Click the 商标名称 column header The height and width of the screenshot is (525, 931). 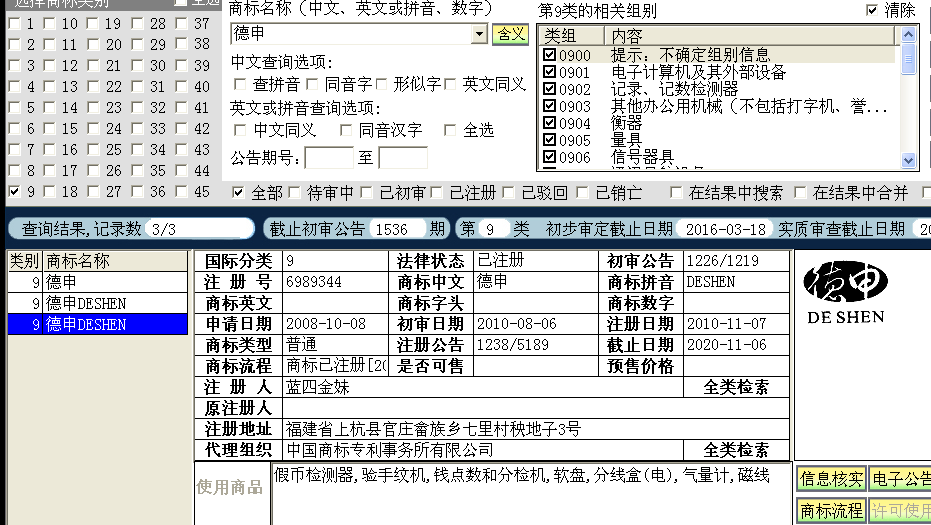[115, 261]
